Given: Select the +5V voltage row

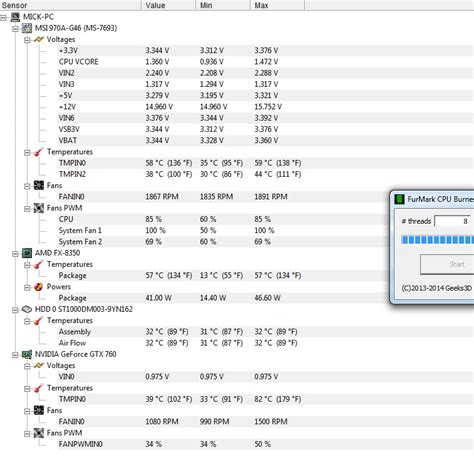Looking at the screenshot, I should coord(265,95).
